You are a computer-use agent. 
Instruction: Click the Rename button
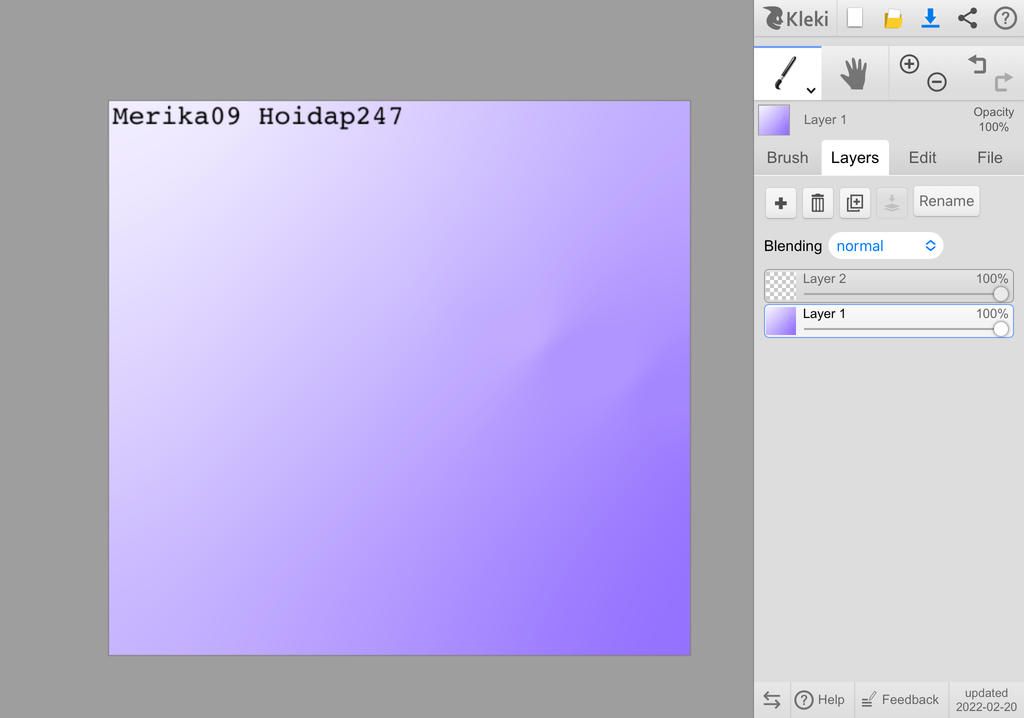click(946, 201)
